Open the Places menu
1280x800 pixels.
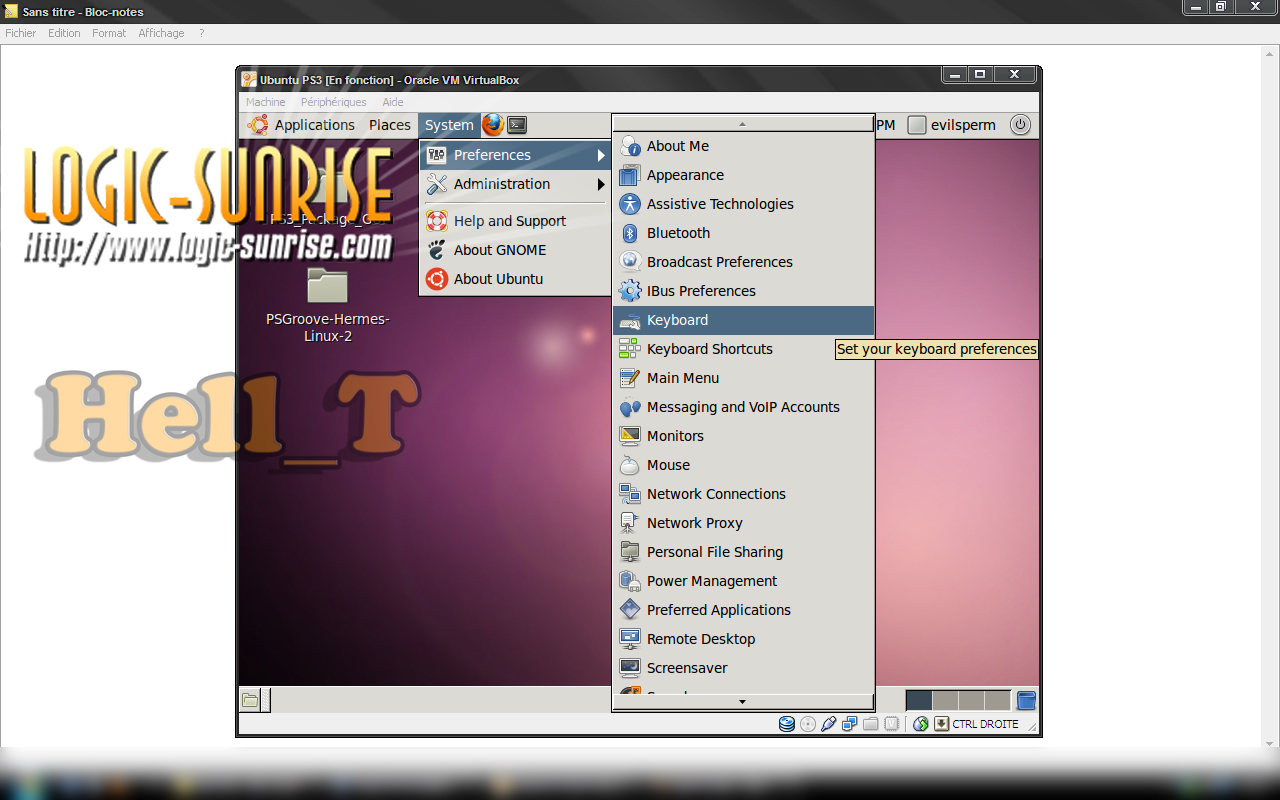[390, 125]
